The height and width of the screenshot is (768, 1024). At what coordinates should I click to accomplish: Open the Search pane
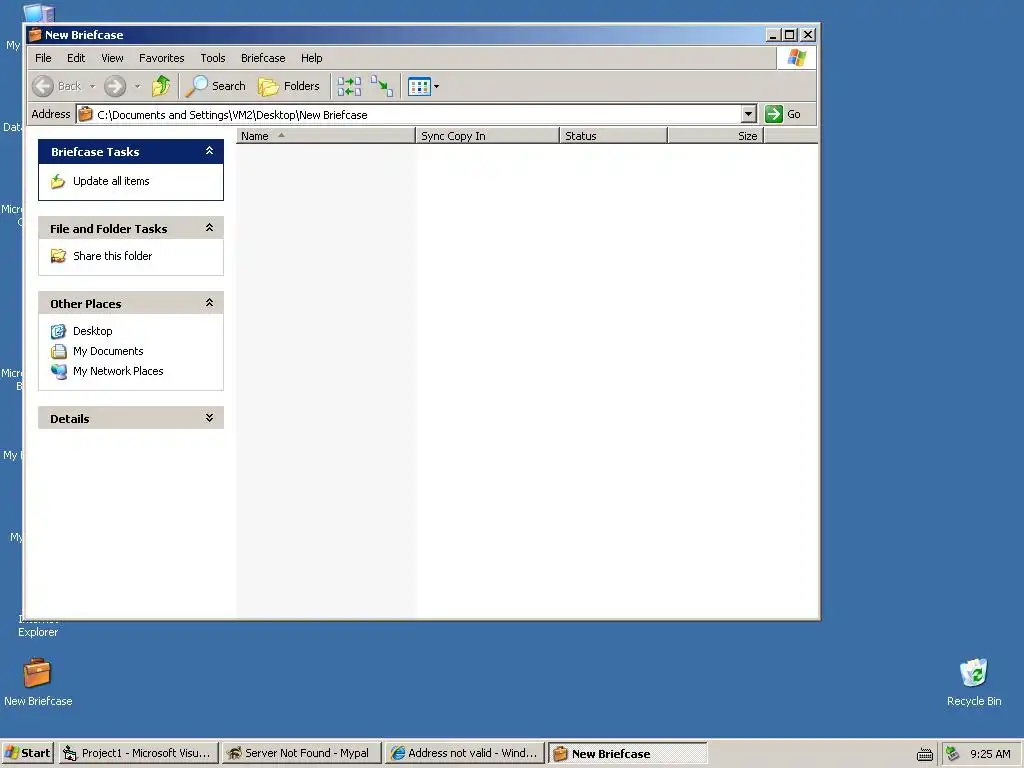point(216,86)
